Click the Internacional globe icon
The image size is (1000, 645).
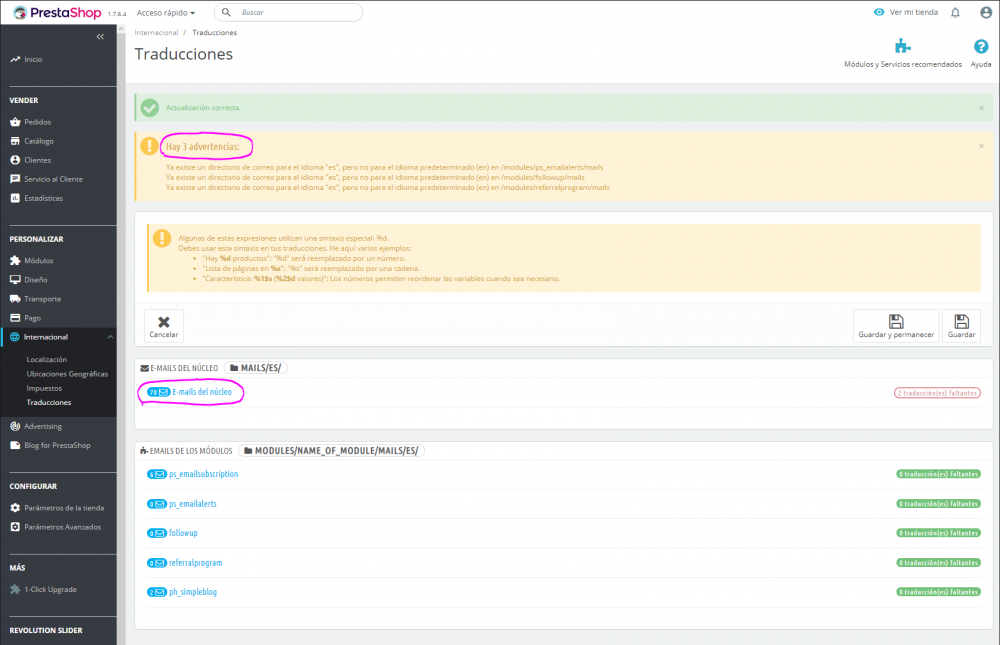point(15,337)
